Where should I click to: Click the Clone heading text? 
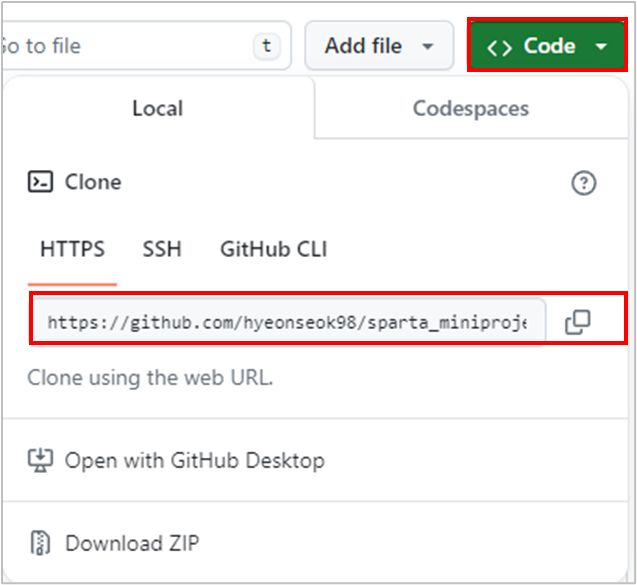pyautogui.click(x=93, y=182)
